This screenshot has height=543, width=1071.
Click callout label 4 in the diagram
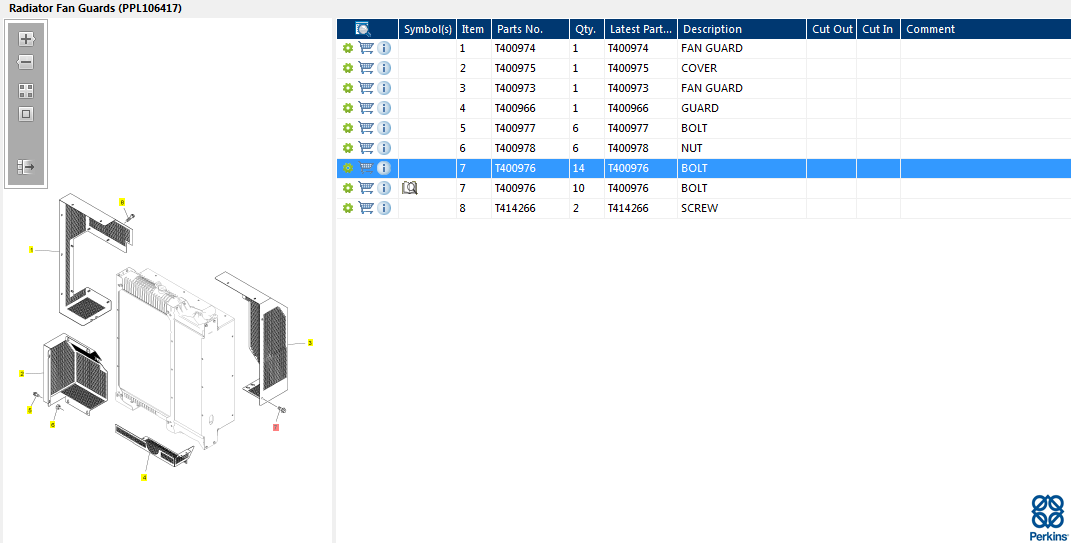pos(144,478)
